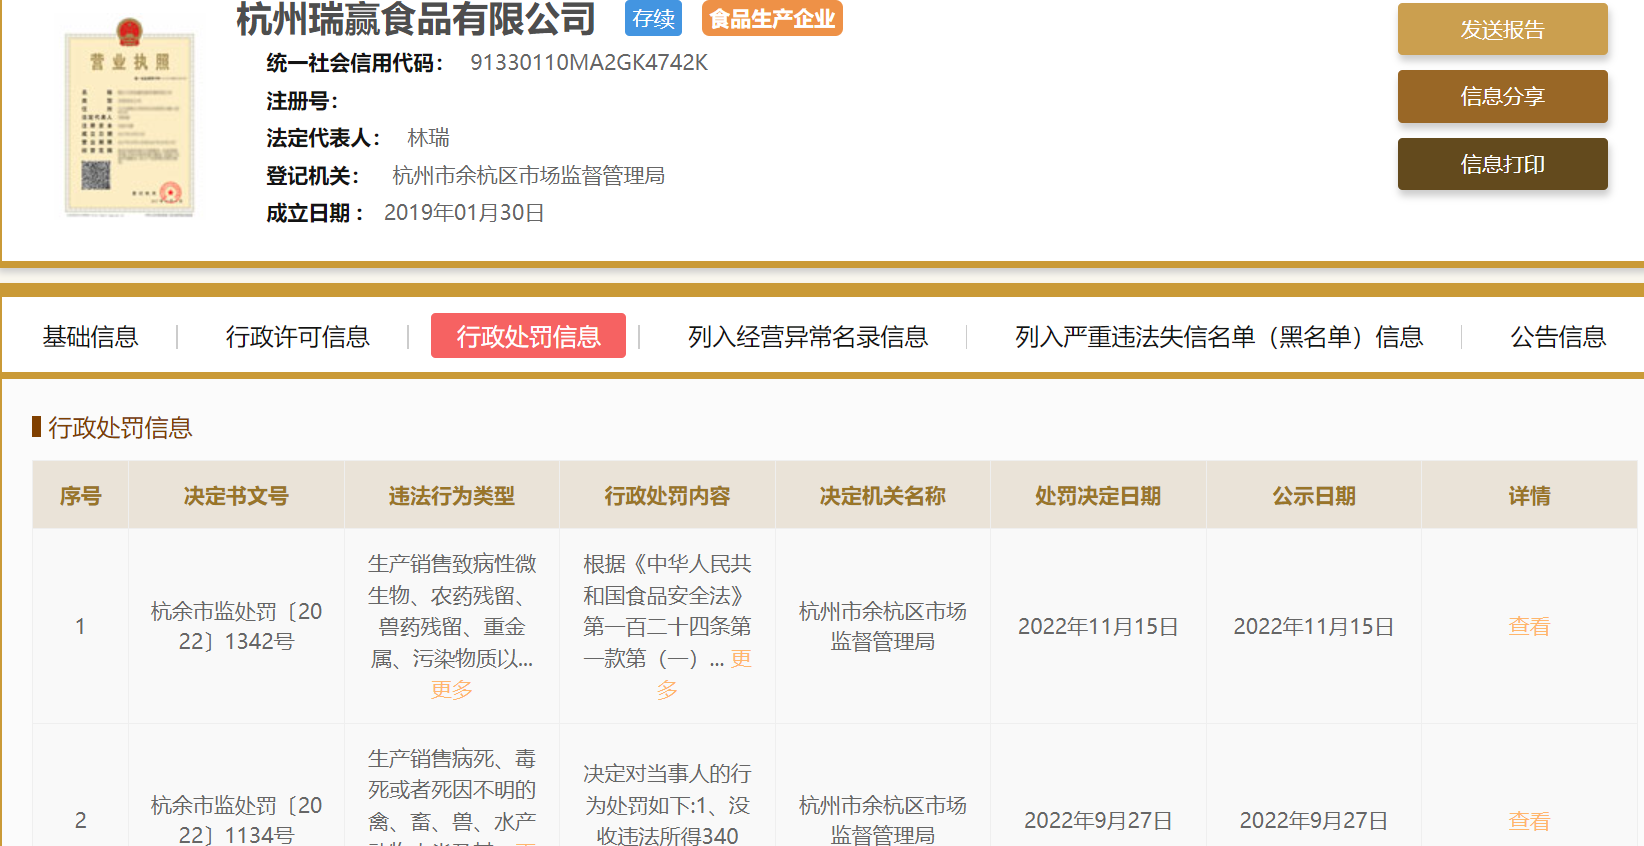Click the 发送报告 button
Image resolution: width=1644 pixels, height=846 pixels.
pos(1502,29)
